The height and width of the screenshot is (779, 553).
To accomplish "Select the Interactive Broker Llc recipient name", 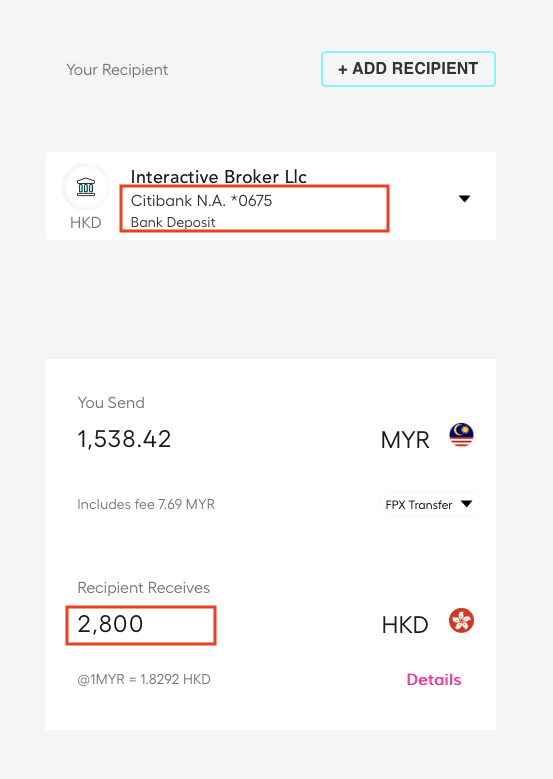I will 219,177.
